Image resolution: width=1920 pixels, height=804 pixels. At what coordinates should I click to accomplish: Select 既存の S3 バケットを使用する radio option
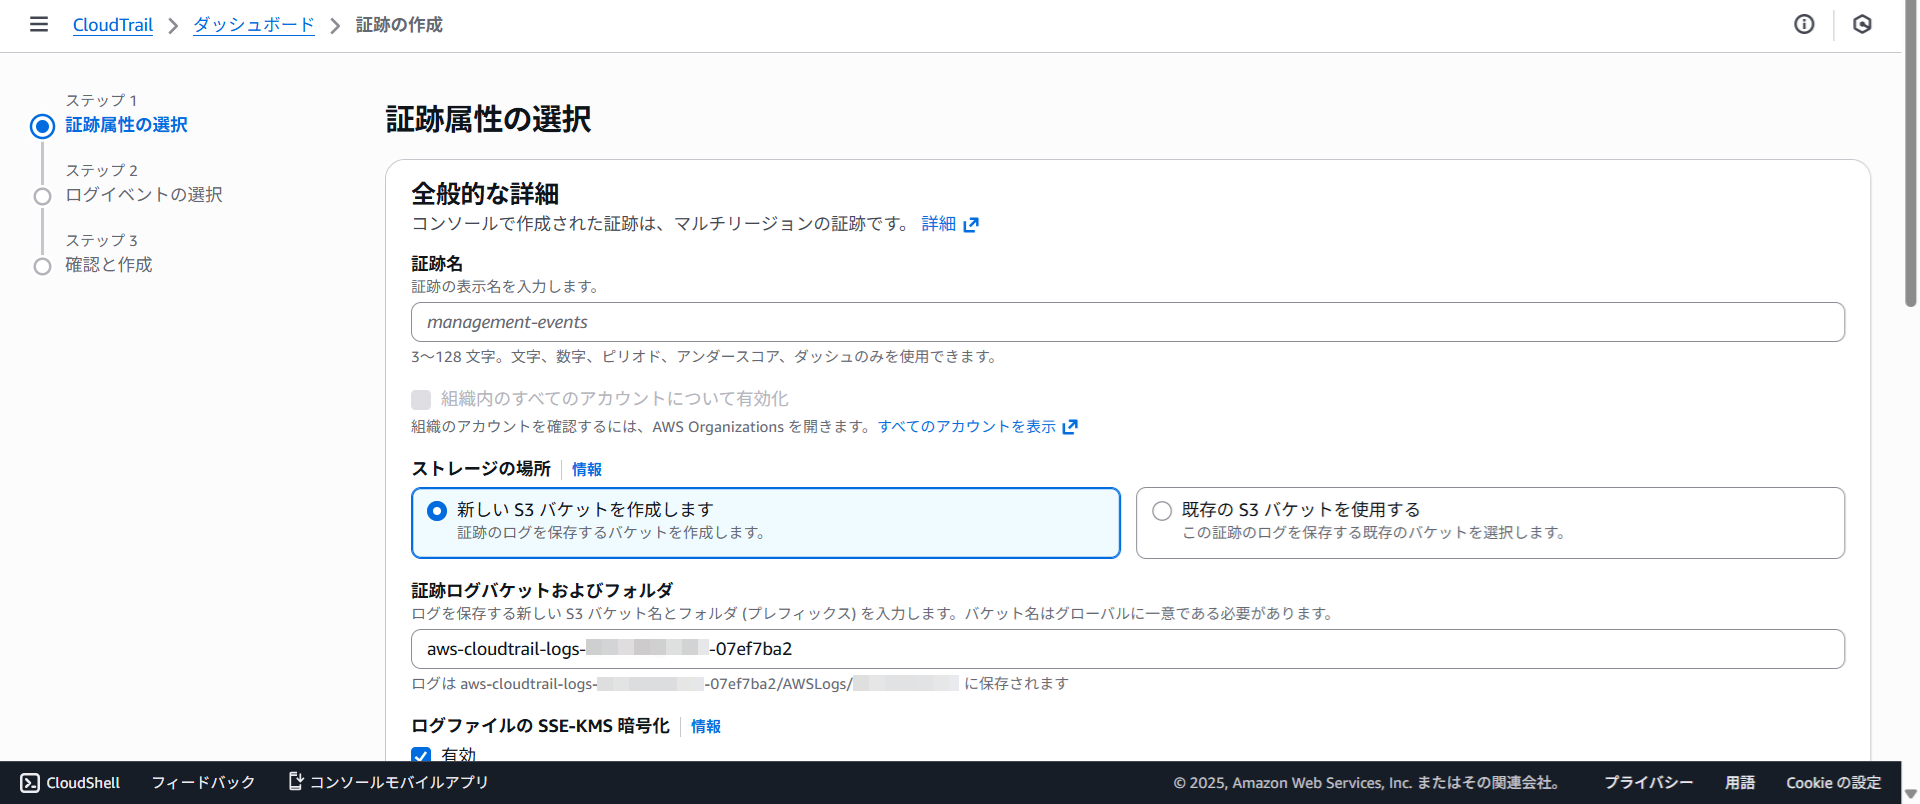tap(1162, 511)
